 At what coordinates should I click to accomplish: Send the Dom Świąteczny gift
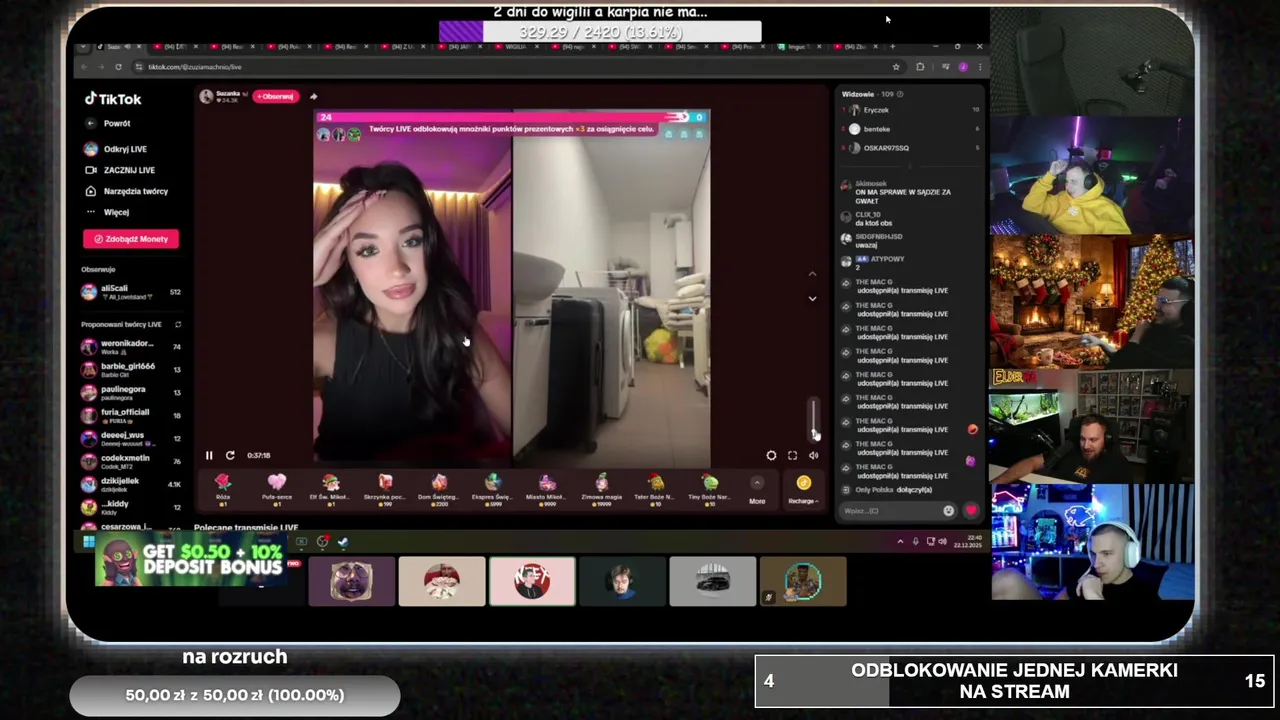[x=439, y=489]
